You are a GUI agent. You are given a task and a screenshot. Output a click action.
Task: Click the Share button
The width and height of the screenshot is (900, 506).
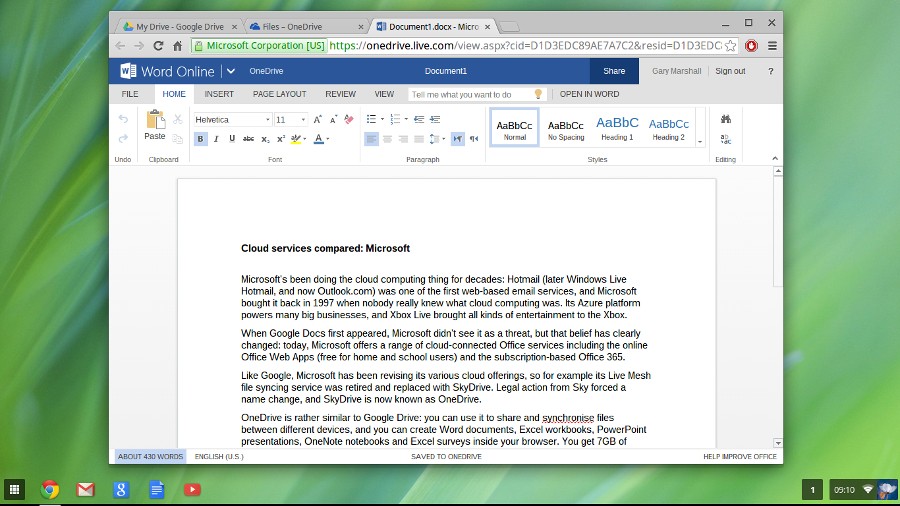[x=614, y=71]
